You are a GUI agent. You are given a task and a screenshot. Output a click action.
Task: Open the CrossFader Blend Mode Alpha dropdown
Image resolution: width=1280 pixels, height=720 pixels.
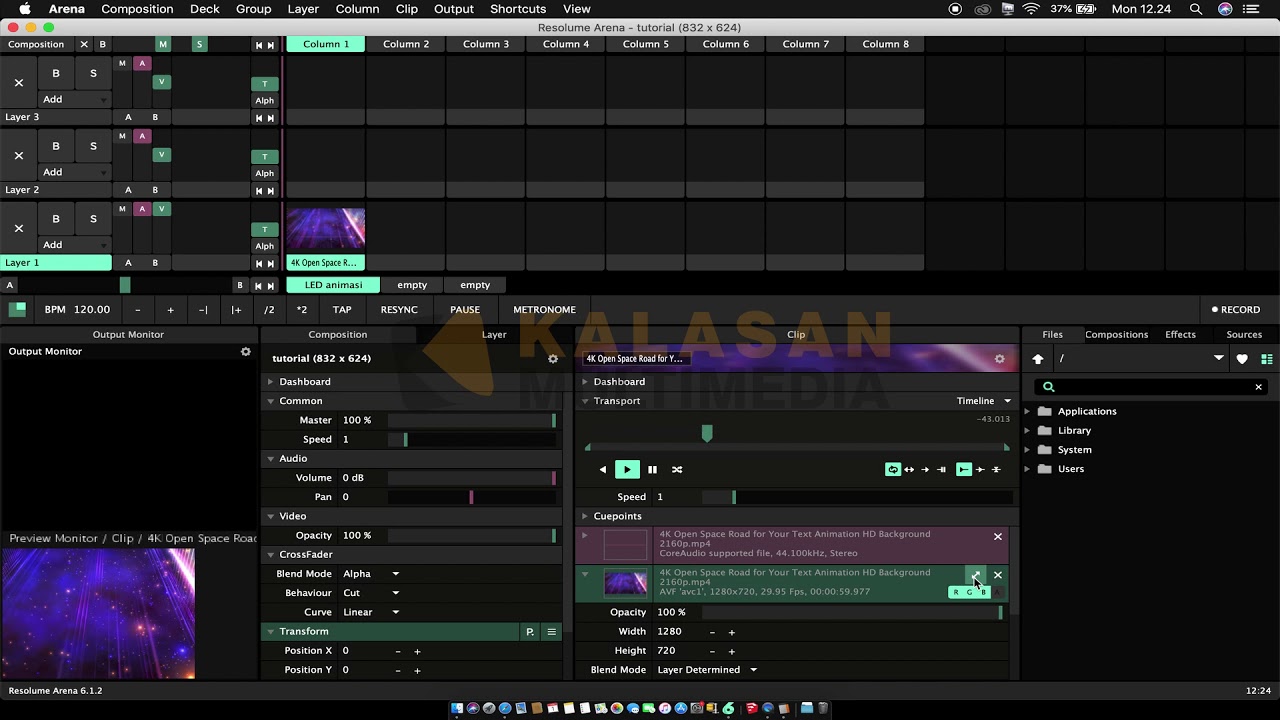point(371,574)
